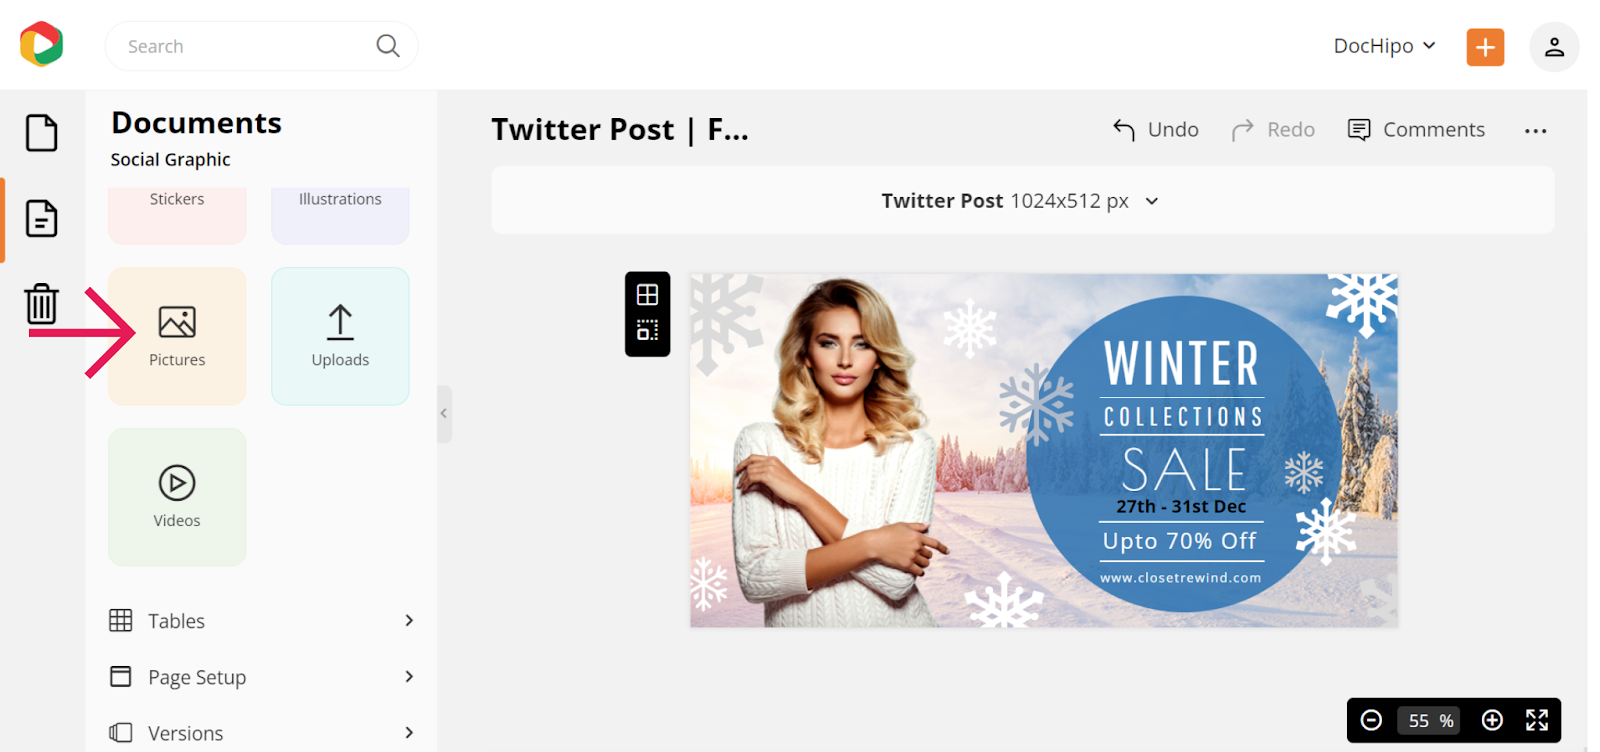
Task: Open the Videos tile
Action: coord(177,497)
